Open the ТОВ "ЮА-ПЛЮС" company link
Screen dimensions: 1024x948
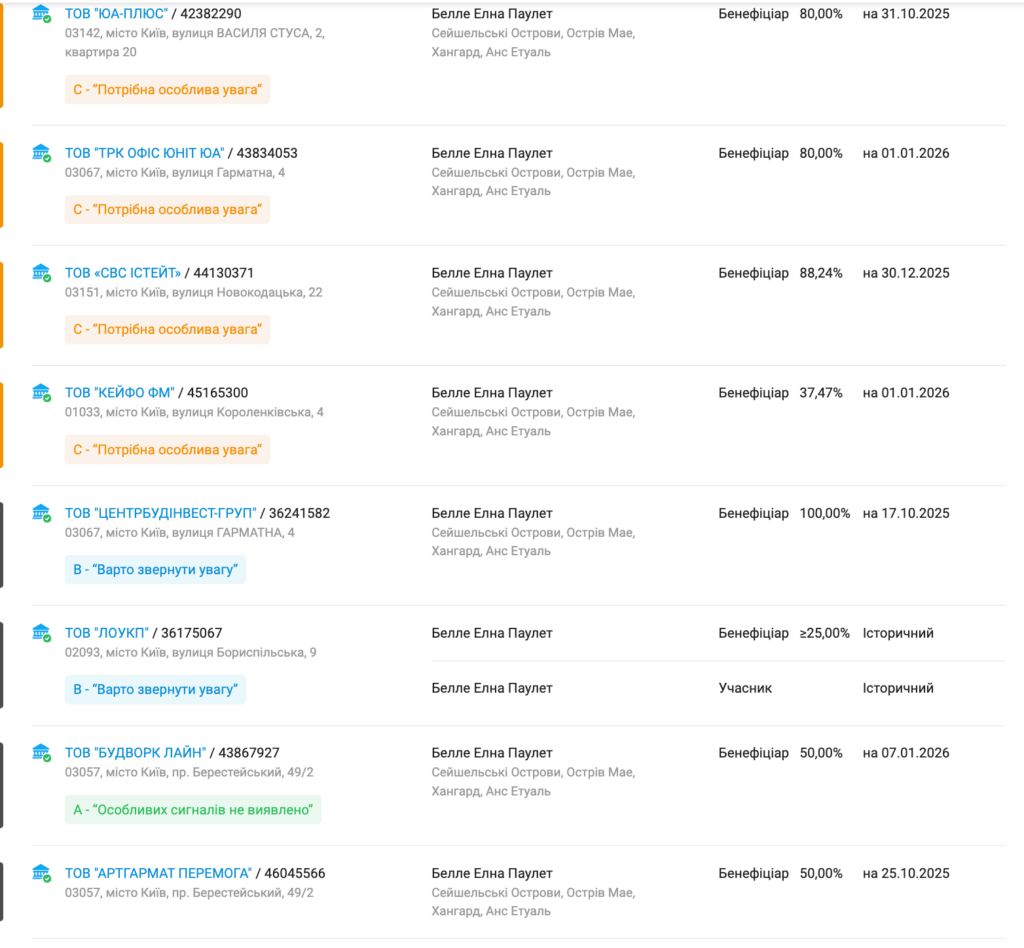tap(116, 14)
